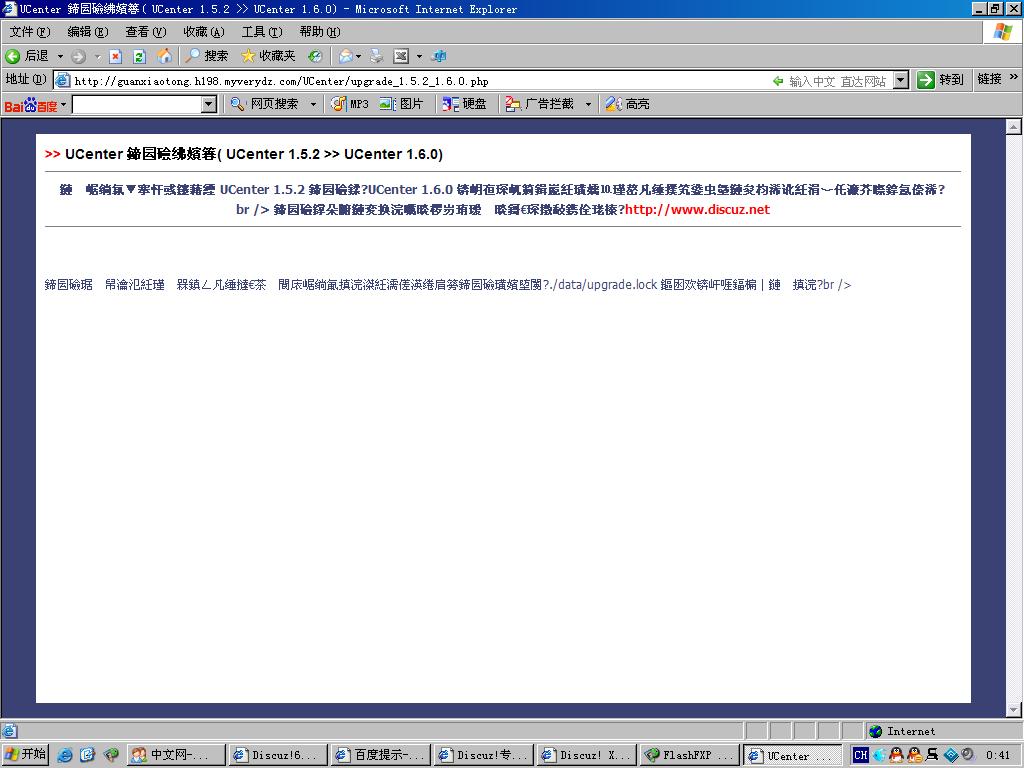Click the green arrow 输入中文 直达网站 hint
Image resolution: width=1024 pixels, height=768 pixels.
[x=829, y=81]
